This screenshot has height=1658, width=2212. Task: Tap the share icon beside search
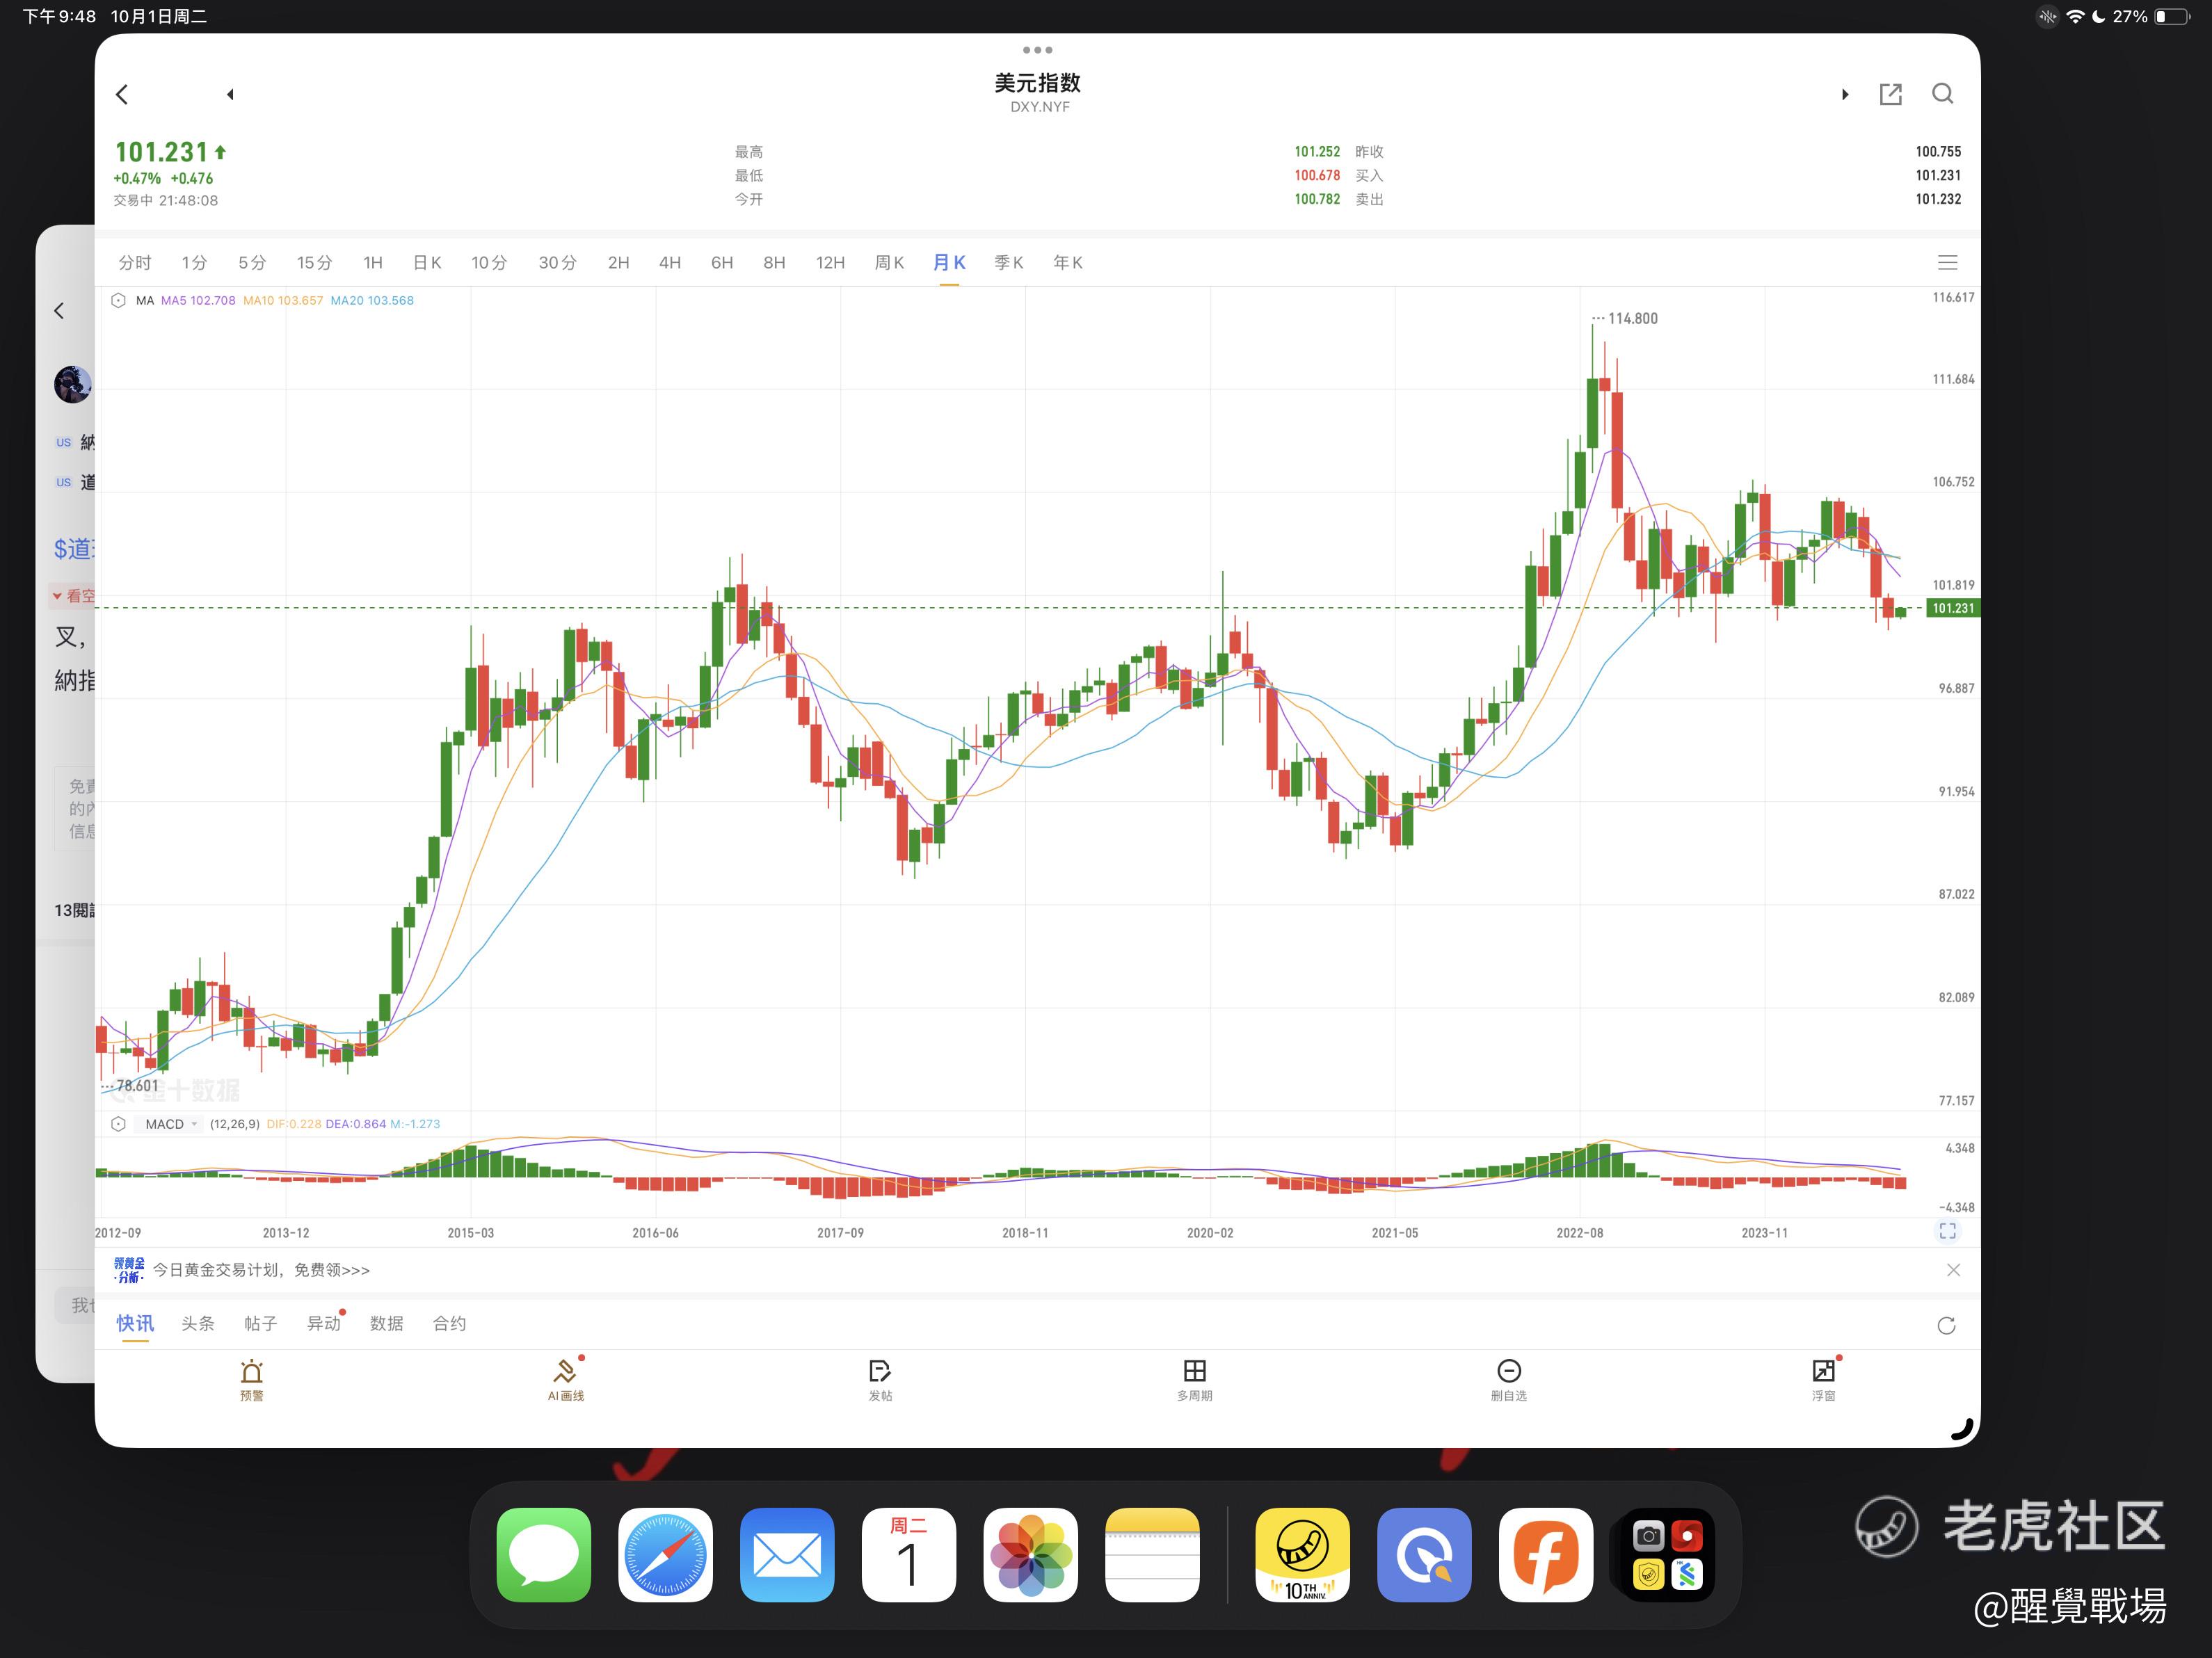pos(1890,94)
